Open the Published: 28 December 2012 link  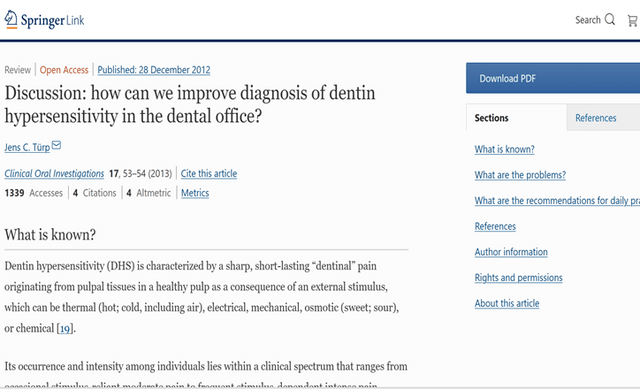pyautogui.click(x=154, y=70)
